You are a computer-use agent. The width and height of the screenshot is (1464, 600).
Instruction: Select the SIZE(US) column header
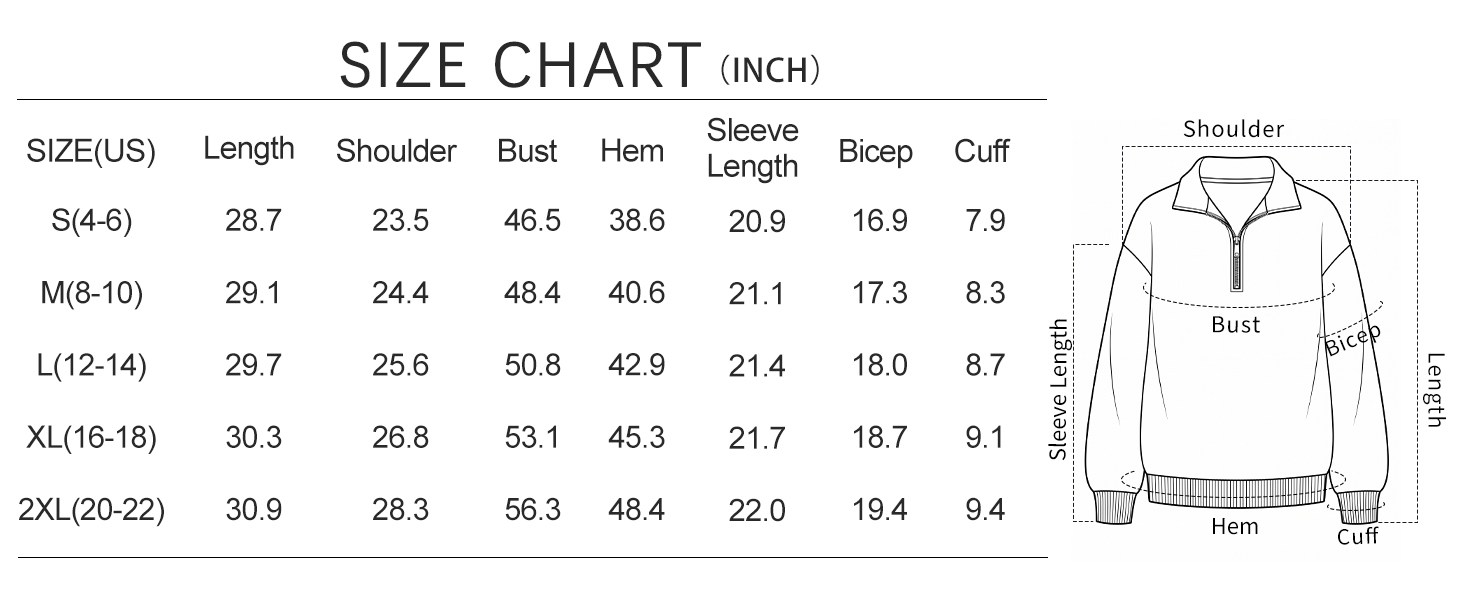(x=91, y=153)
